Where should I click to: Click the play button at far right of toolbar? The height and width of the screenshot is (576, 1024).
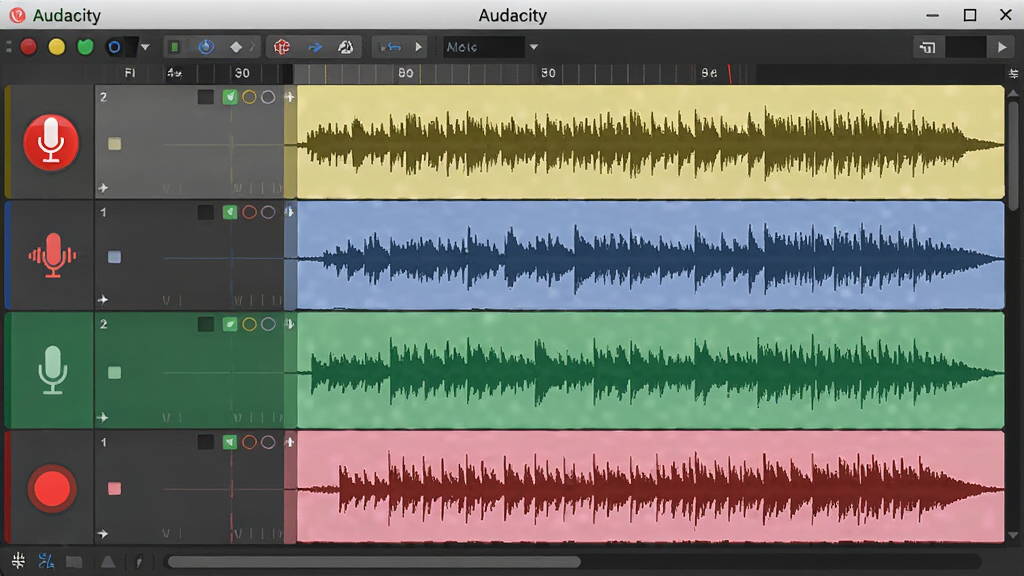pyautogui.click(x=1002, y=47)
